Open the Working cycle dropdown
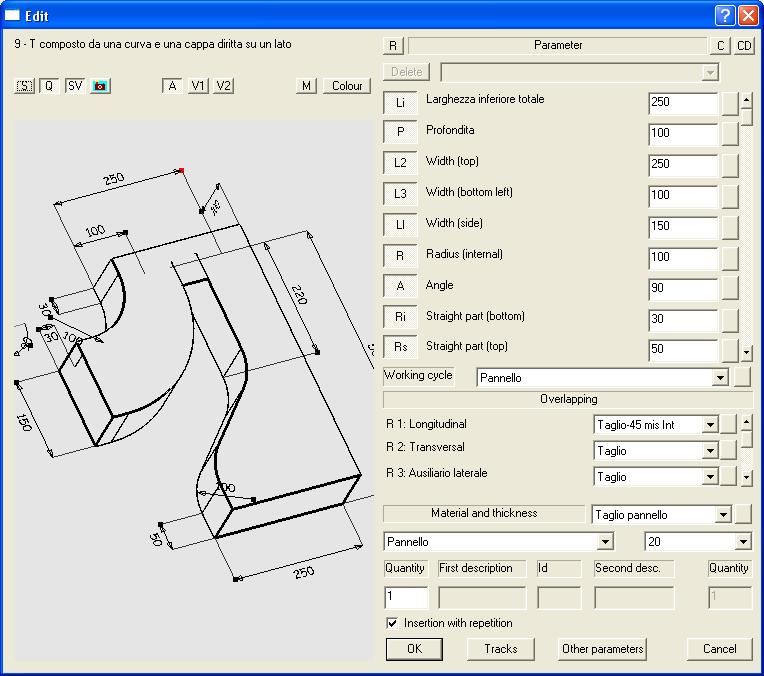This screenshot has height=676, width=764. point(719,378)
